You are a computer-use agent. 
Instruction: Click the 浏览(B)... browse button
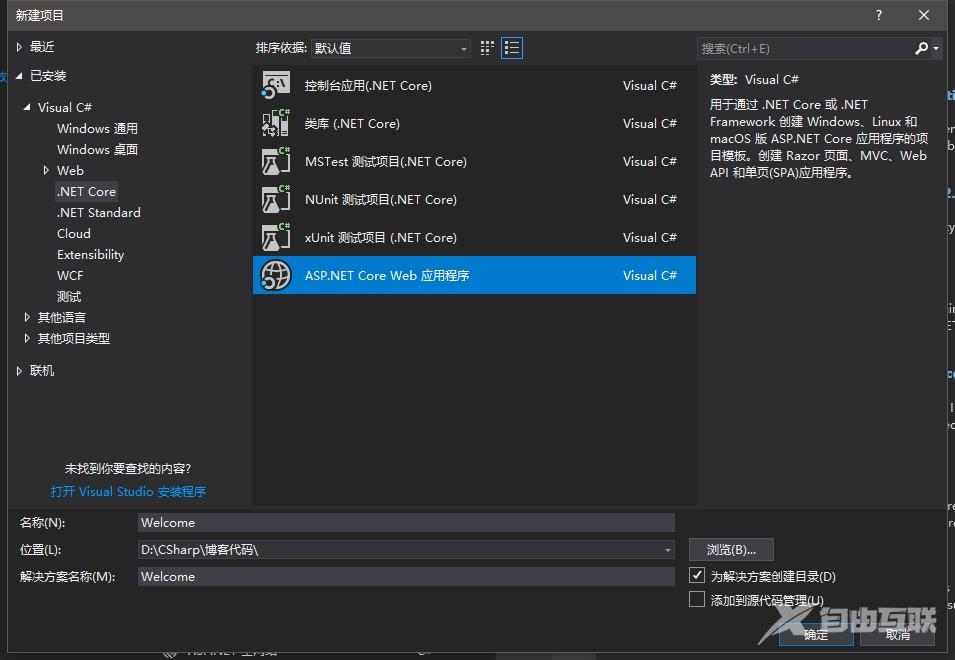[730, 549]
